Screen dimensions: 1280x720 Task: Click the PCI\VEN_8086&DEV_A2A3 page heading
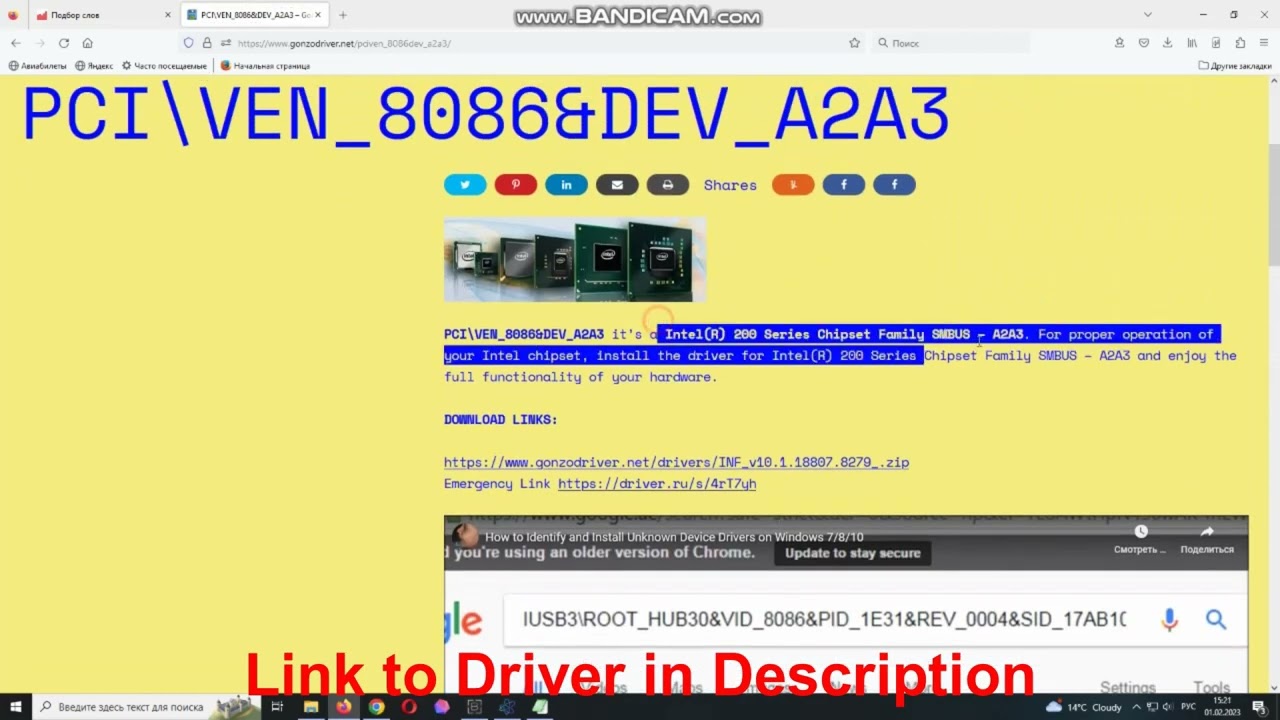486,114
